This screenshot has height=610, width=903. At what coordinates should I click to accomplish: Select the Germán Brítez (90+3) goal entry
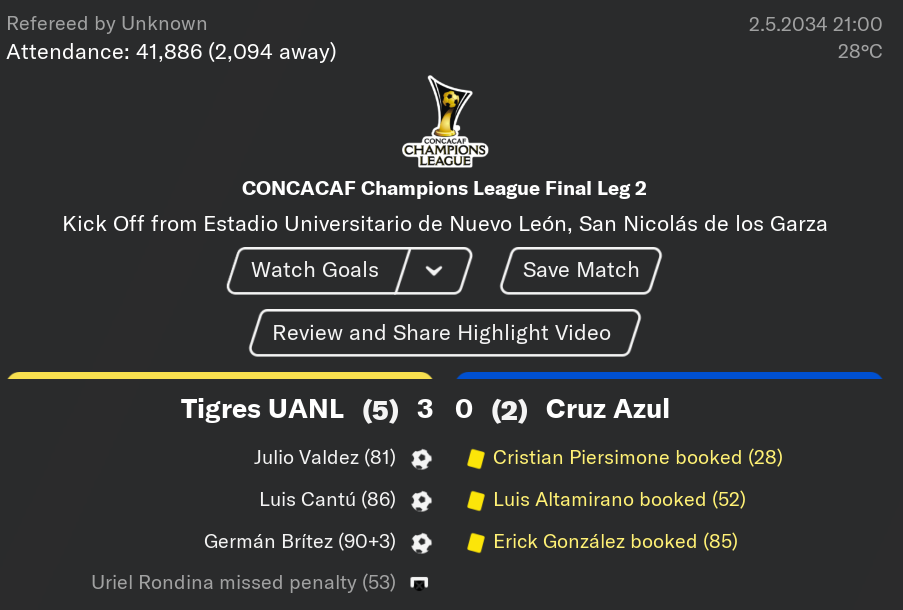click(300, 541)
